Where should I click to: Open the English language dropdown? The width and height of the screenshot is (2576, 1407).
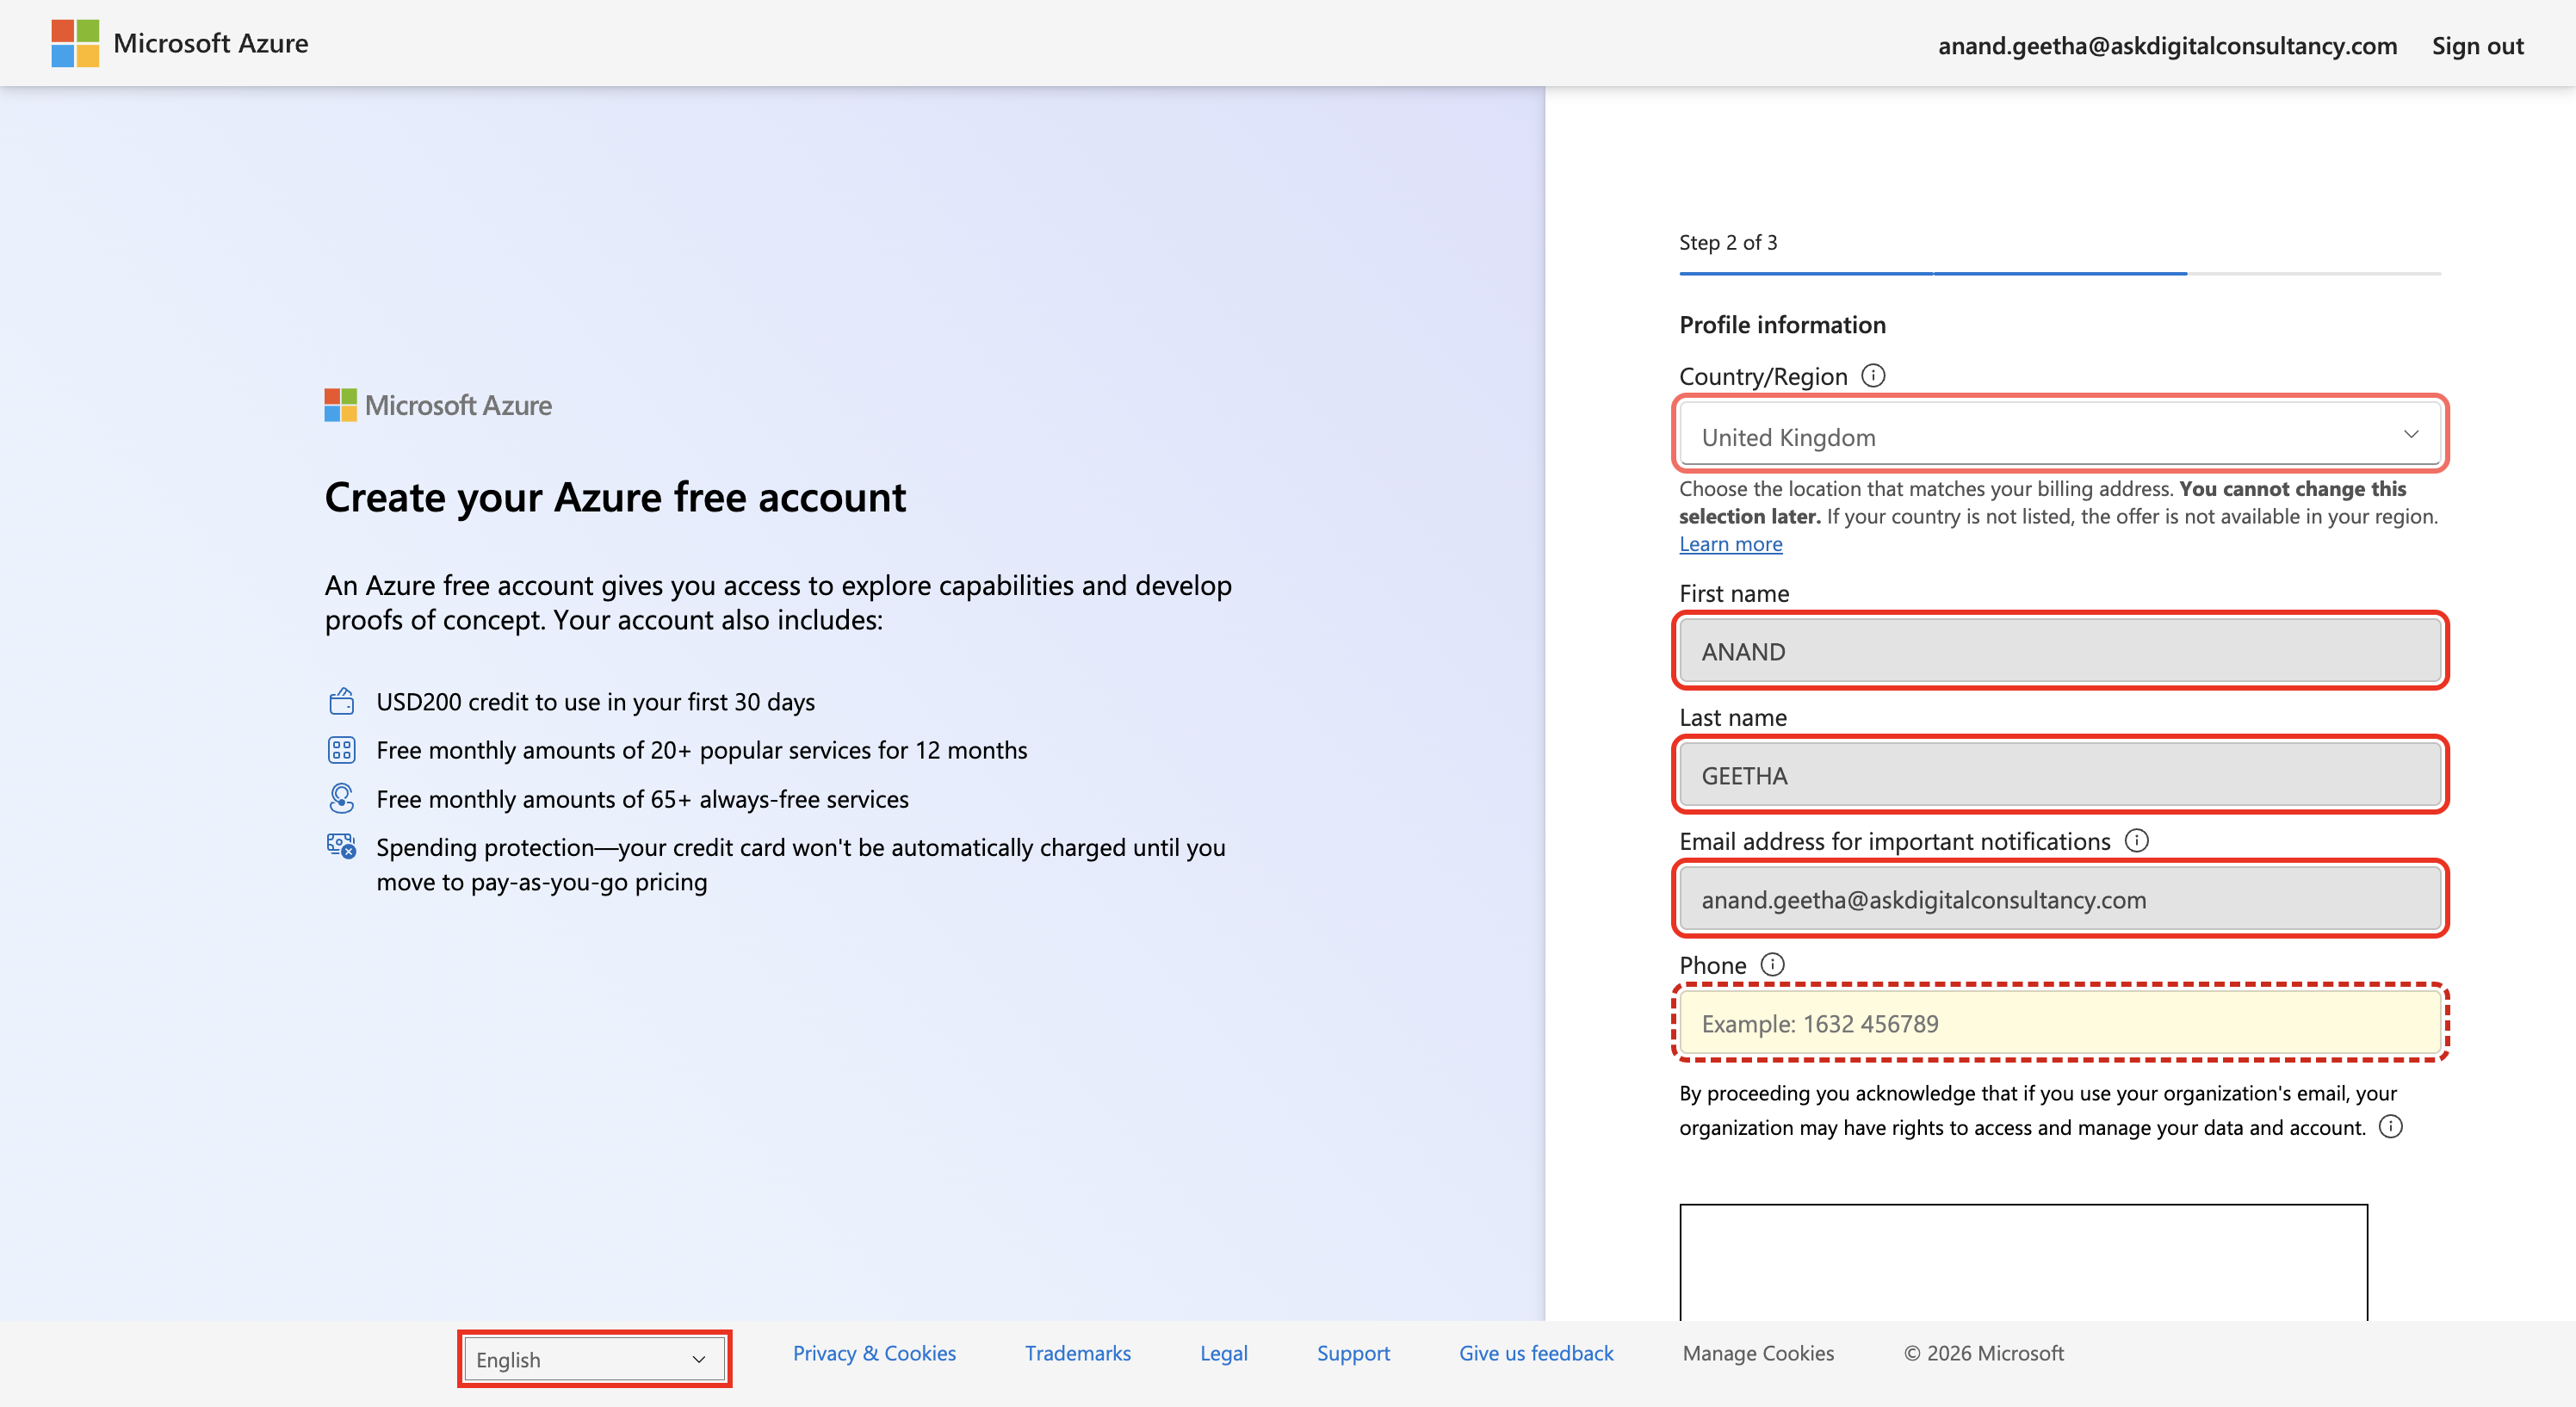594,1359
